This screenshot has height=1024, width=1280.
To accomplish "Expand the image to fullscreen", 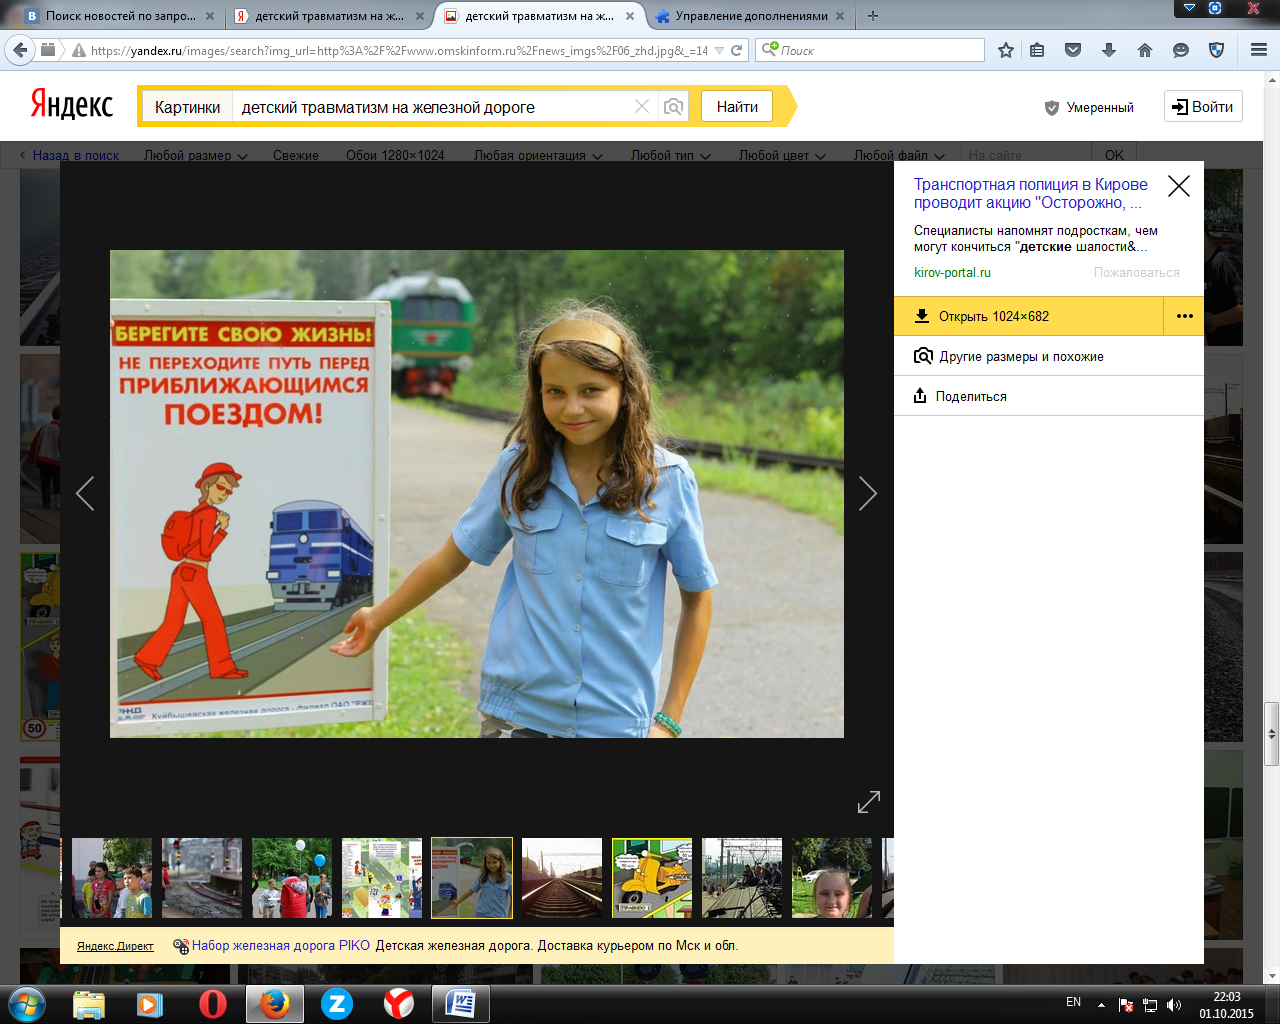I will click(869, 801).
